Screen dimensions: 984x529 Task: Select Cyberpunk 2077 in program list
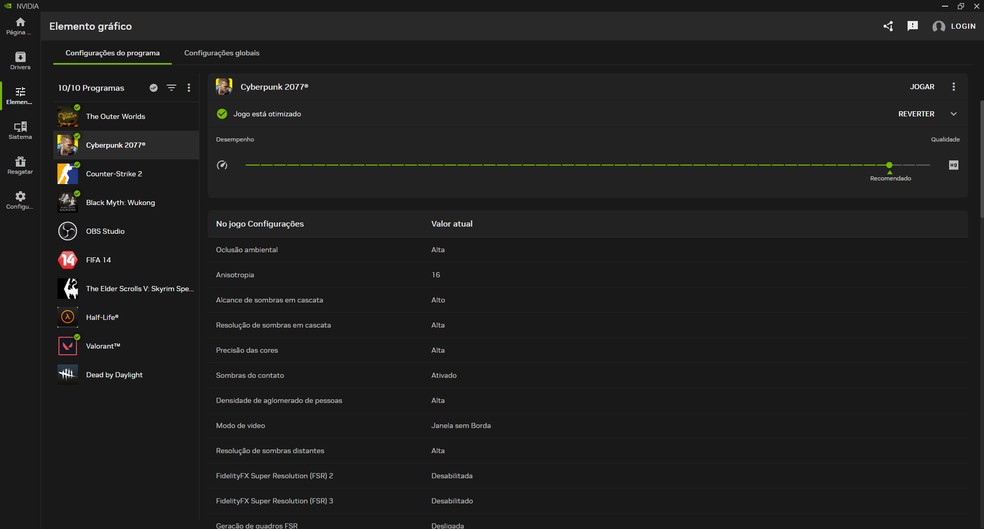coord(127,145)
